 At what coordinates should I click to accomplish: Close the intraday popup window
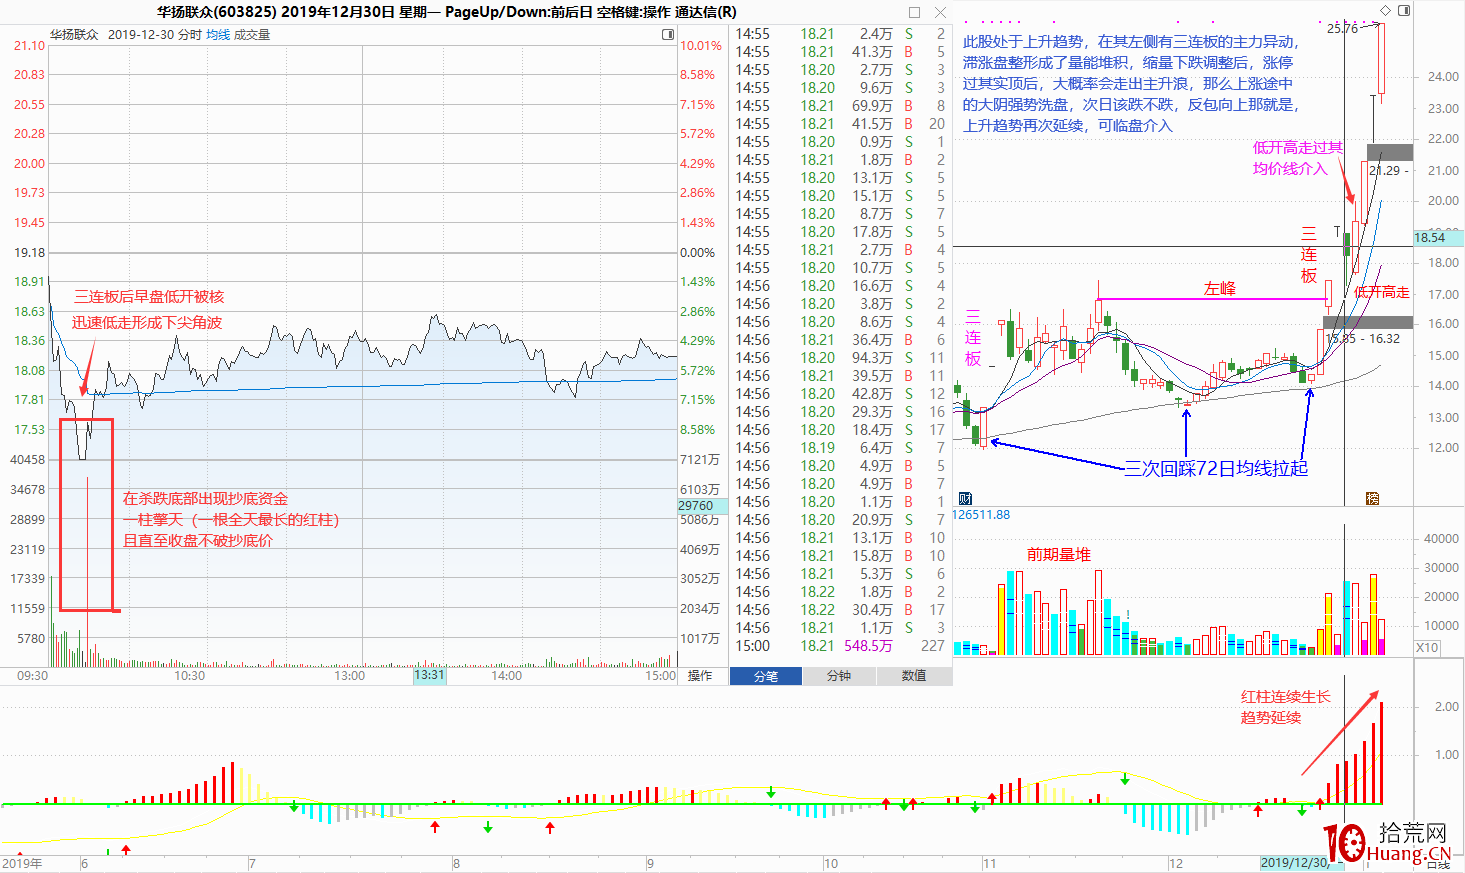(940, 13)
